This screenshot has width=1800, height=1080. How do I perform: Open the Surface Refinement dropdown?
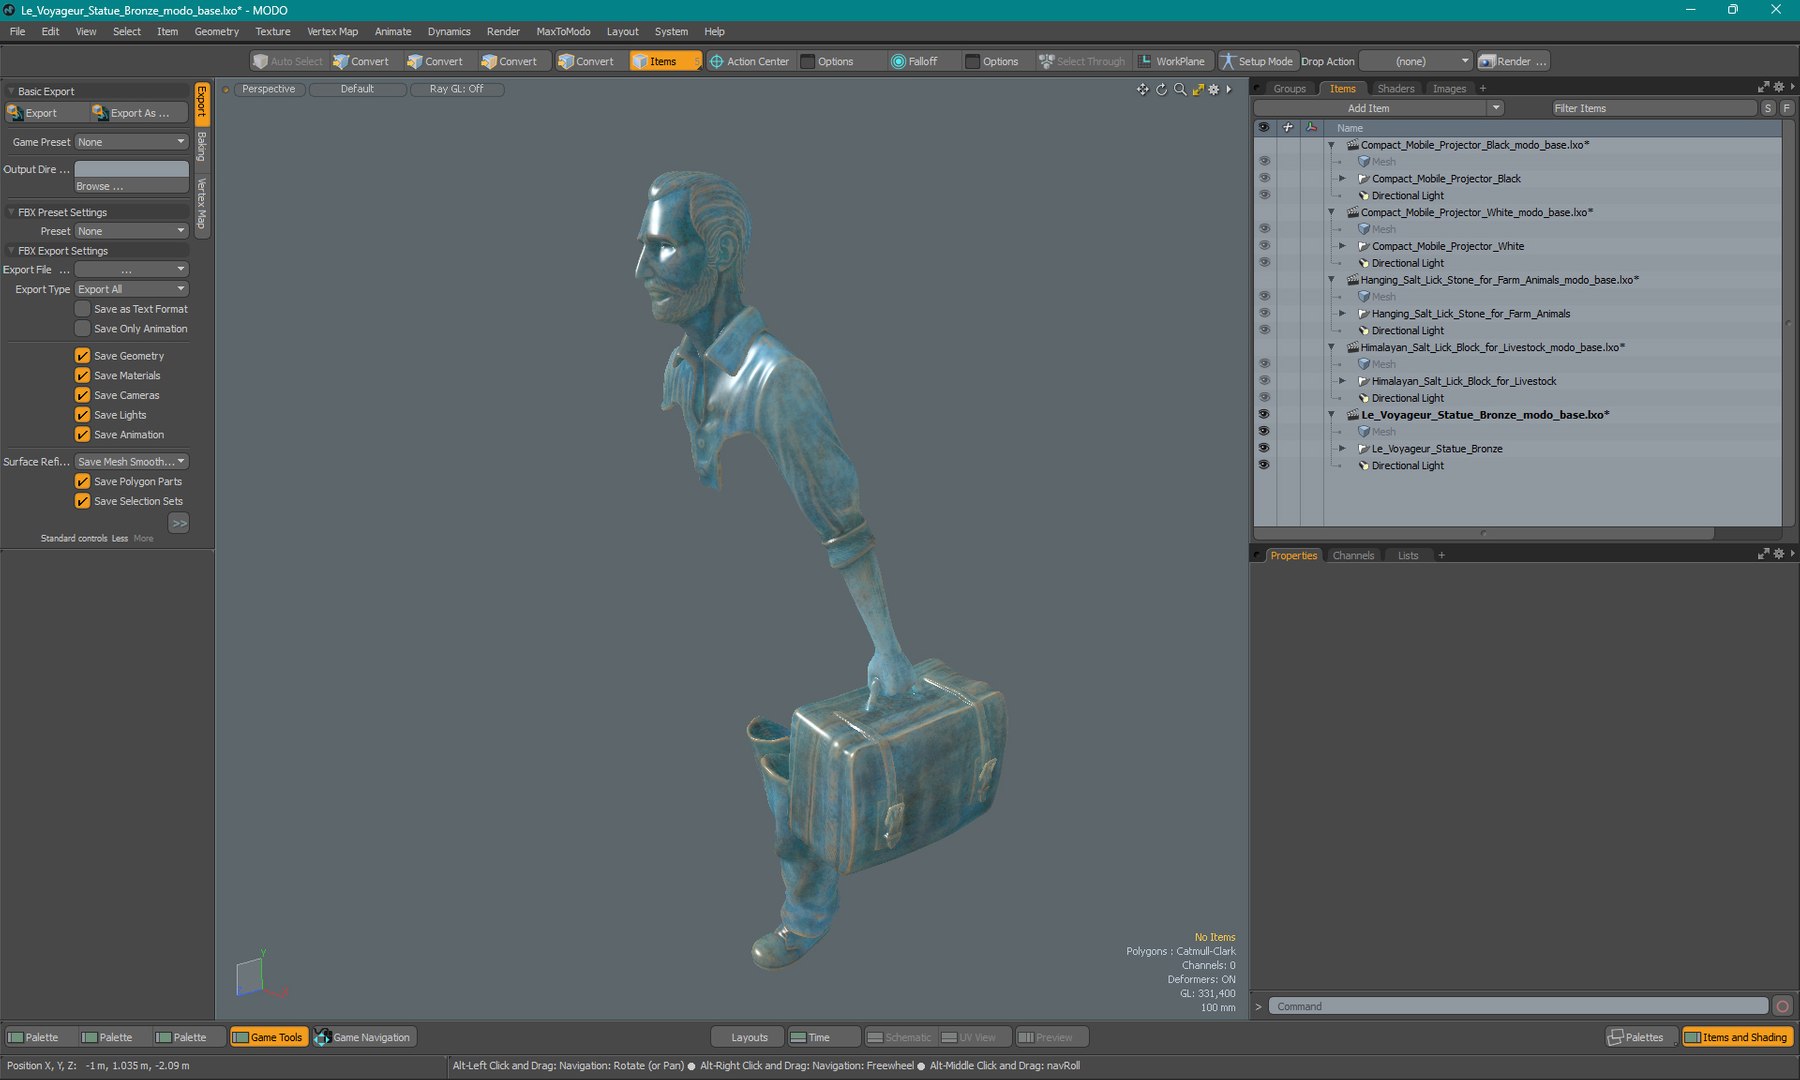pyautogui.click(x=132, y=462)
